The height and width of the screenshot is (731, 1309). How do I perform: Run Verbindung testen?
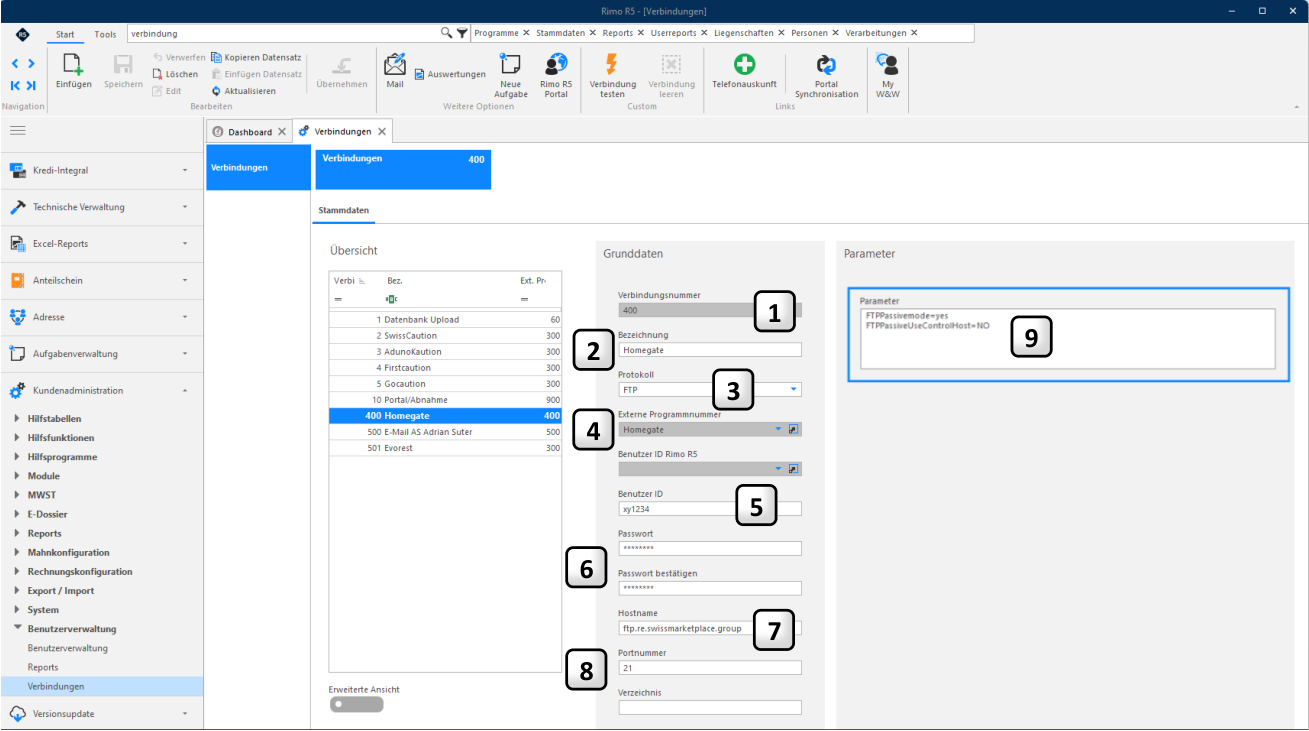pos(612,75)
